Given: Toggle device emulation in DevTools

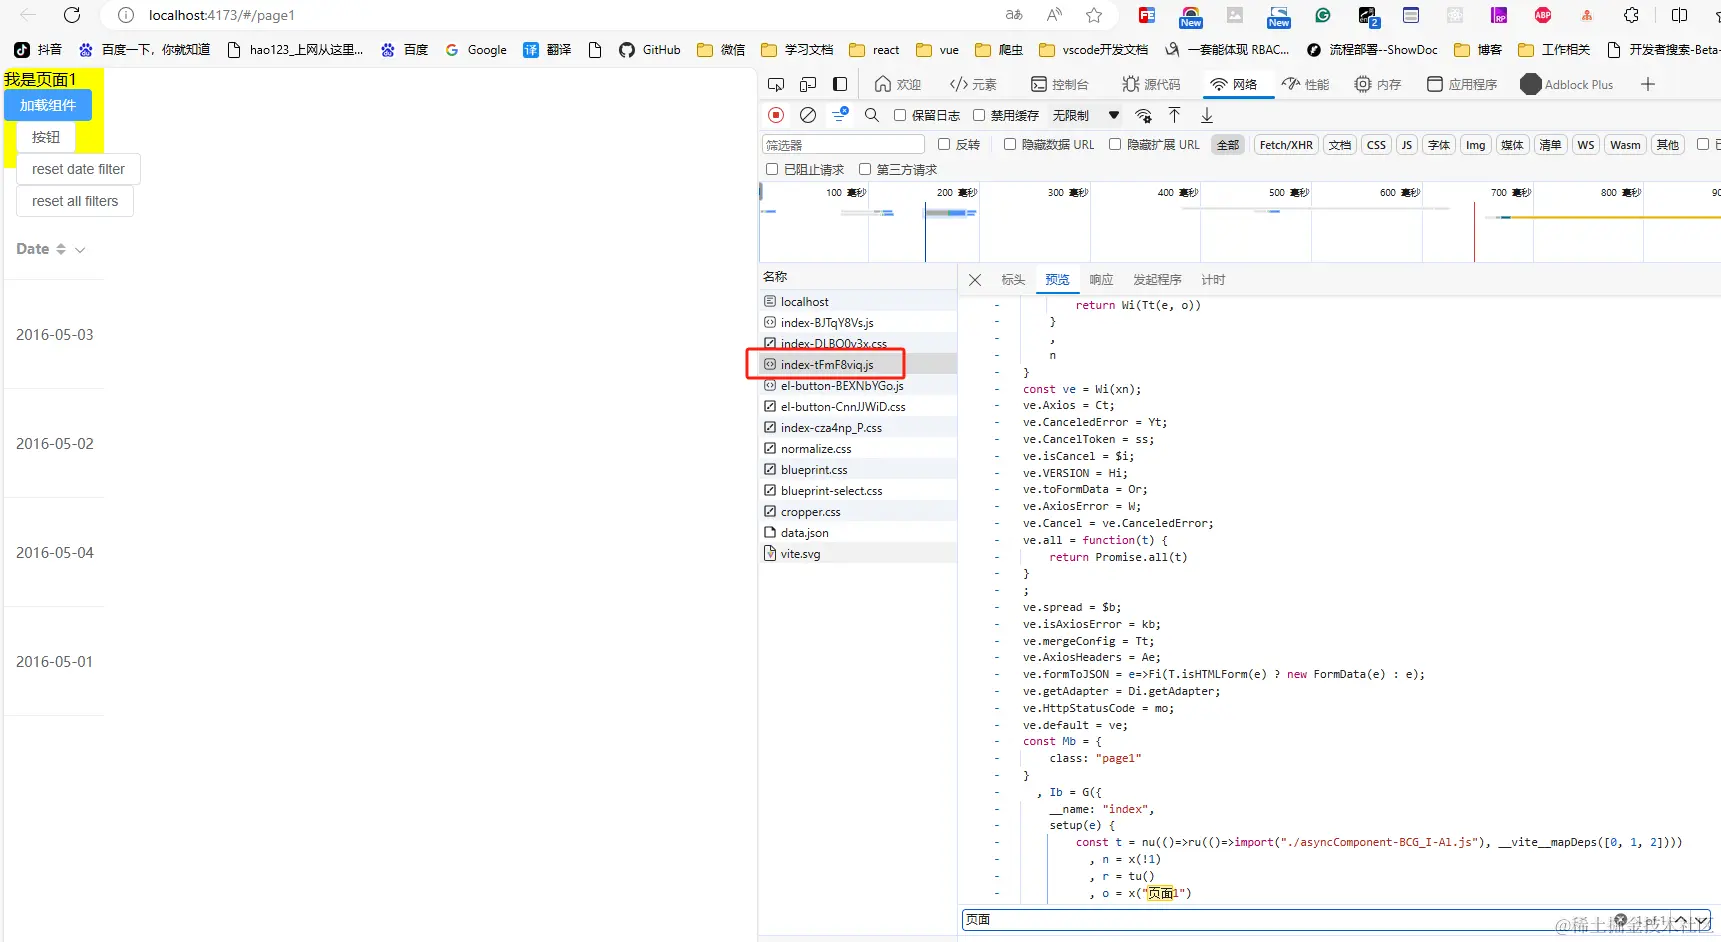Looking at the screenshot, I should point(808,85).
